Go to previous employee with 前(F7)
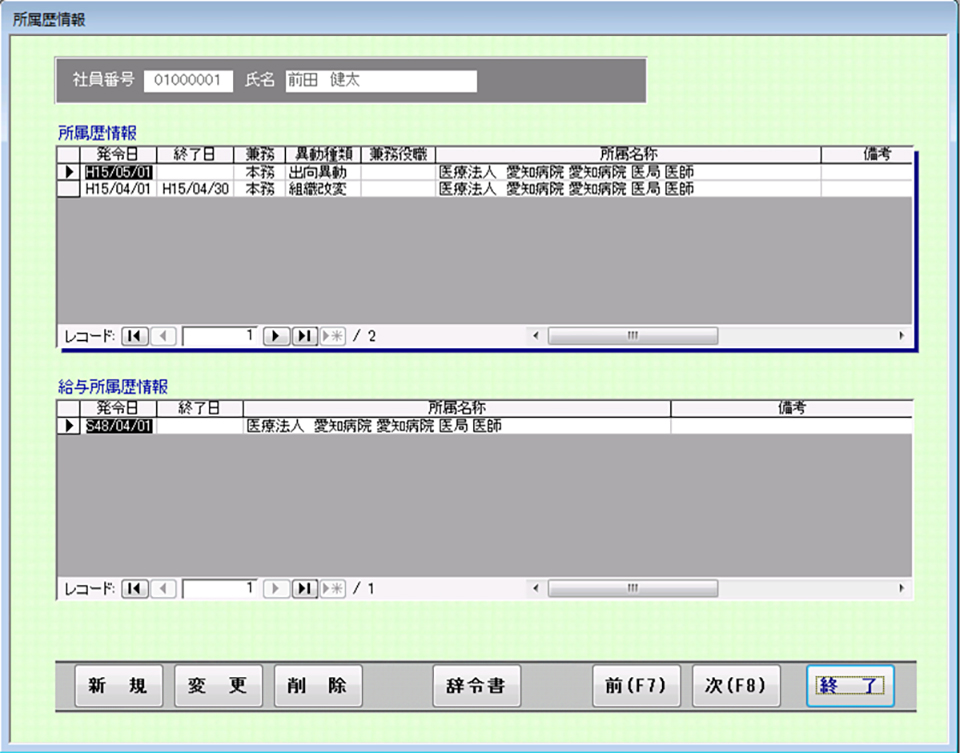The image size is (960, 753). (x=636, y=686)
